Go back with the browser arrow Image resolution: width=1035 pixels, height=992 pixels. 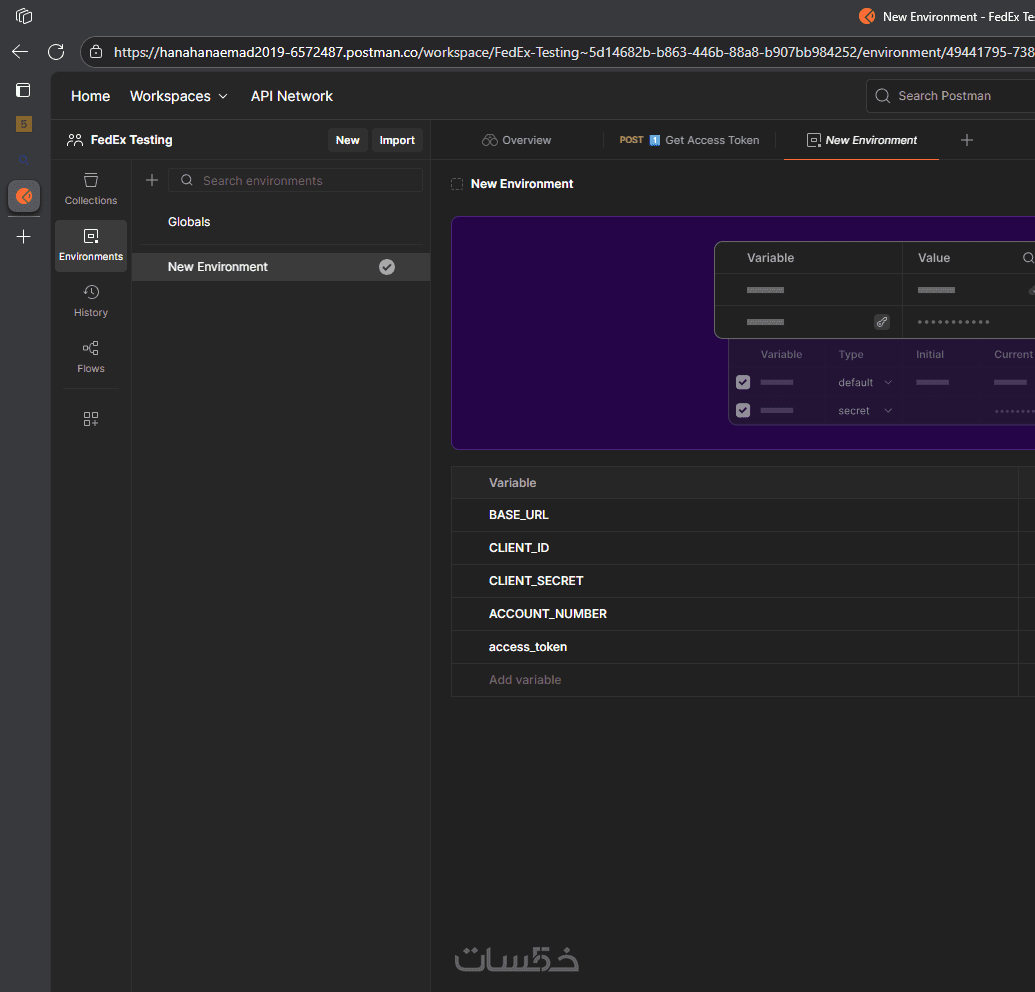(20, 51)
